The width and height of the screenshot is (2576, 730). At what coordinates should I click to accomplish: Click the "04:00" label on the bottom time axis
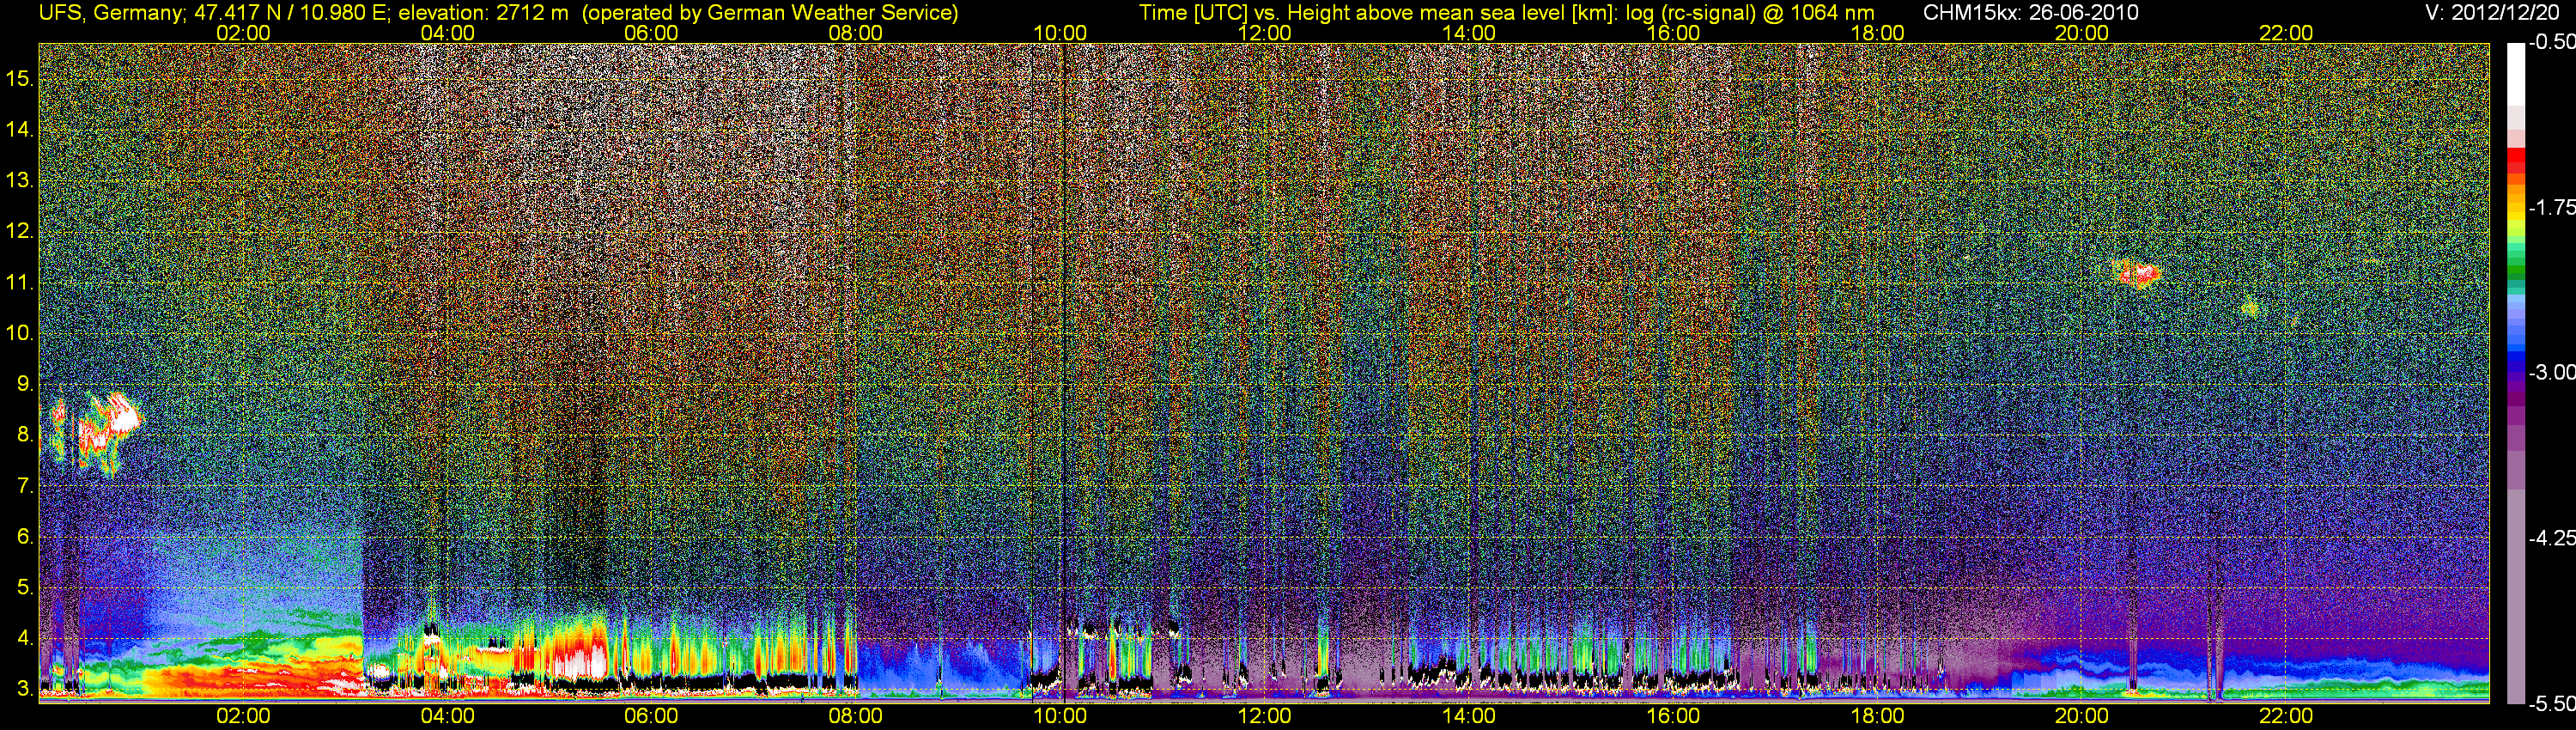[447, 716]
